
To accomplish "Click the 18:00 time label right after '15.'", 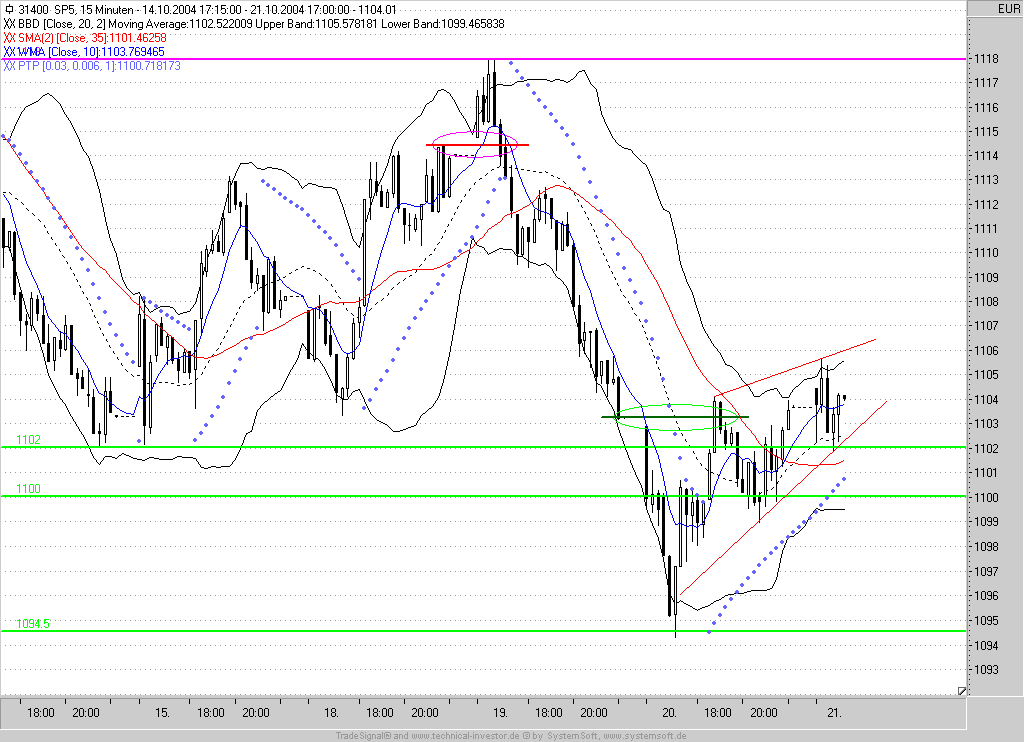I will click(210, 713).
